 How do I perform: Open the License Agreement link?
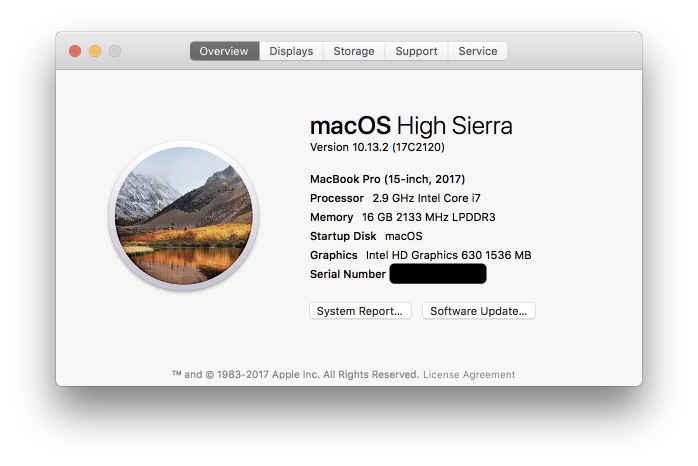469,375
